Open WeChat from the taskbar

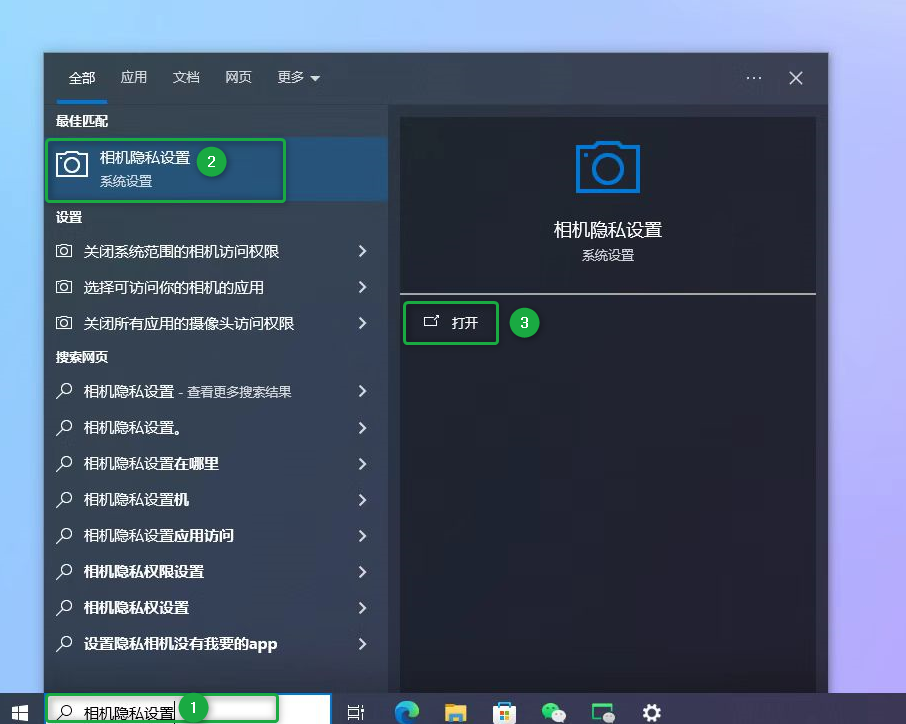(x=554, y=712)
